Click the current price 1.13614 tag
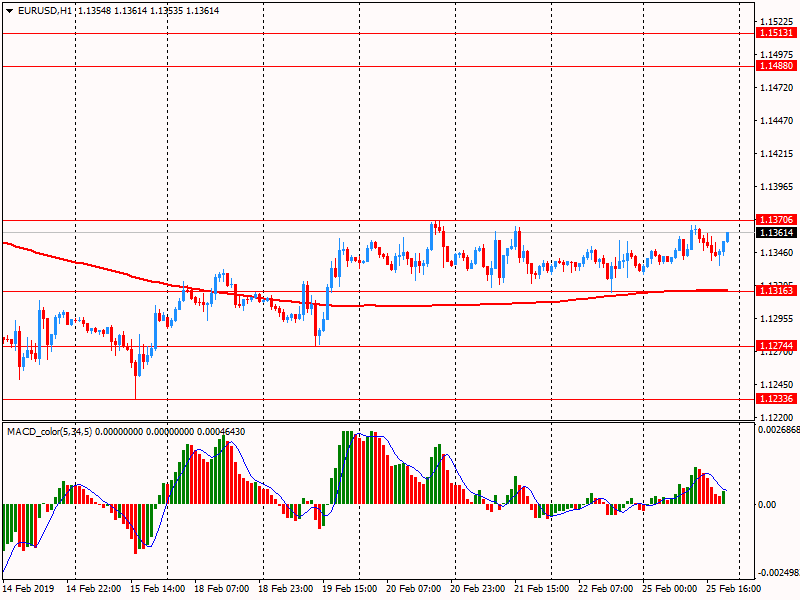Screen dimensions: 800x600 [x=776, y=233]
